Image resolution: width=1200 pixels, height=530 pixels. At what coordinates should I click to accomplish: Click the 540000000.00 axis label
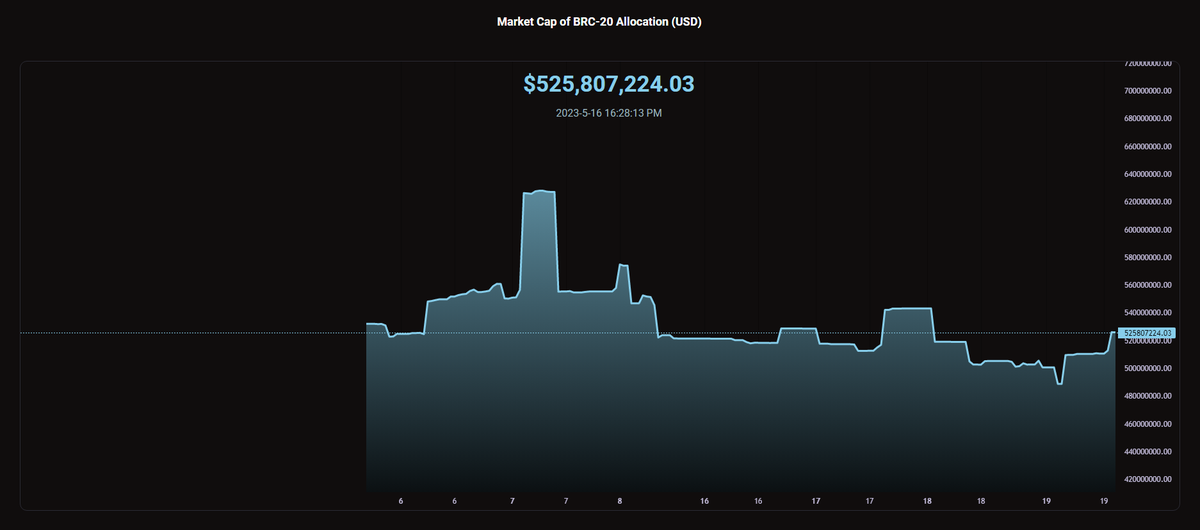[x=1147, y=313]
